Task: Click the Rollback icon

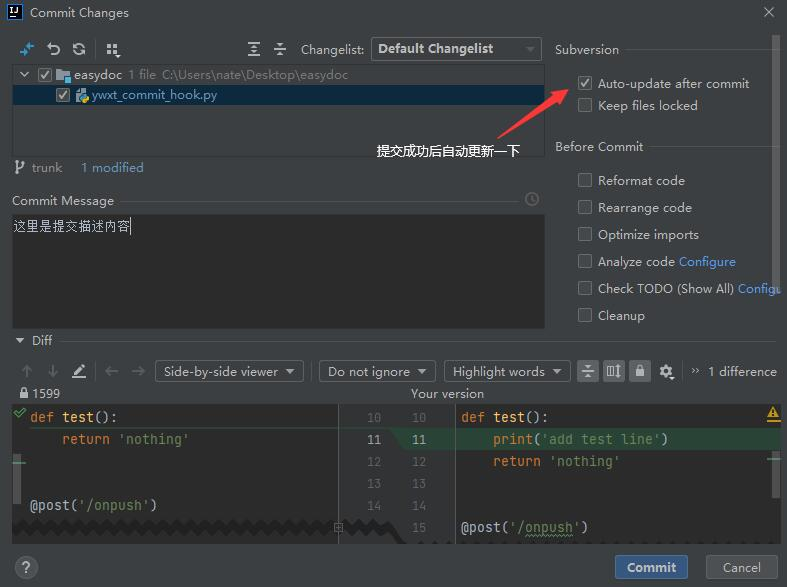Action: coord(53,49)
